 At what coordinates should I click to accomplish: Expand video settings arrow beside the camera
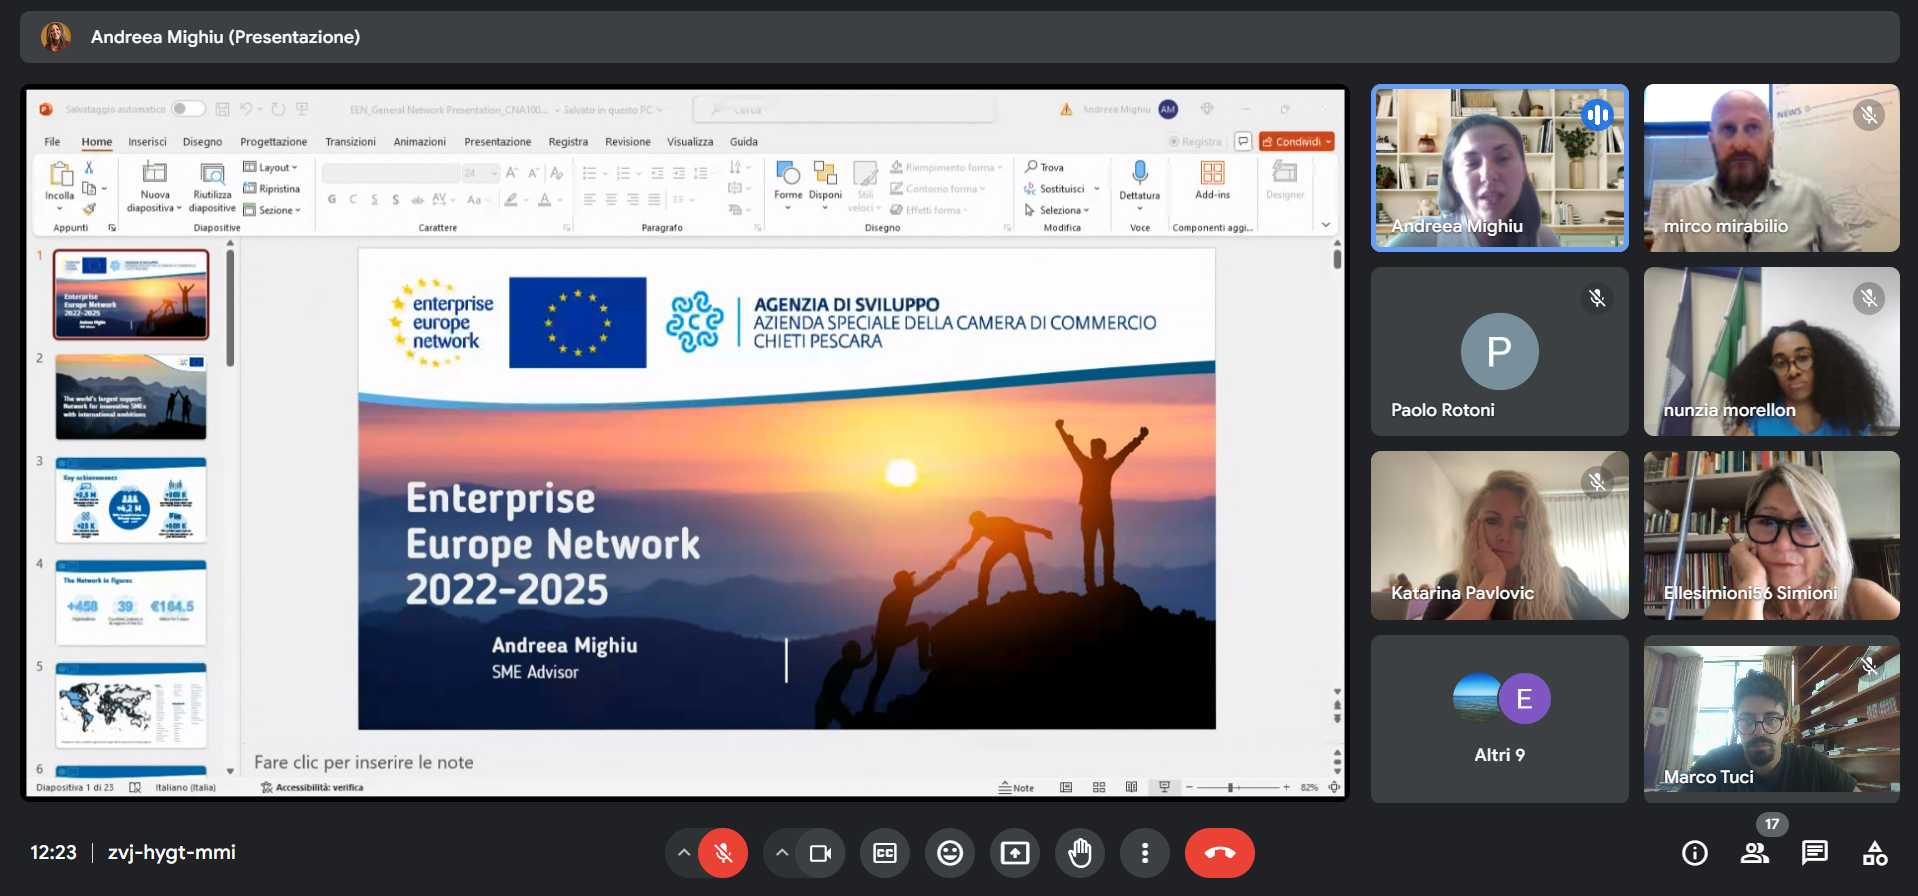pyautogui.click(x=782, y=853)
